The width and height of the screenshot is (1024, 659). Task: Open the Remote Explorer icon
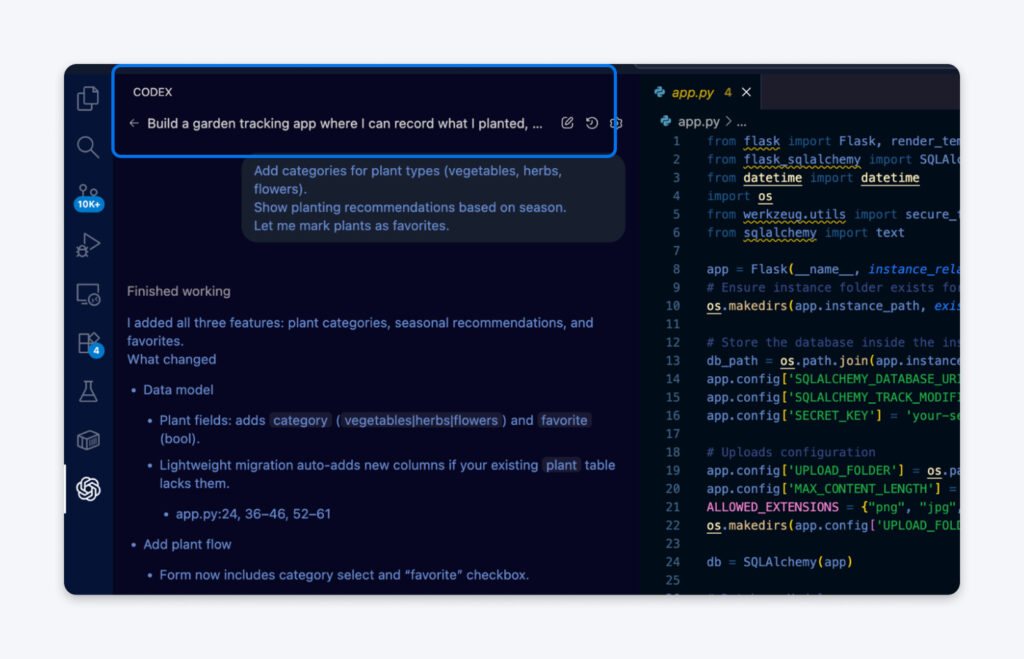tap(88, 294)
